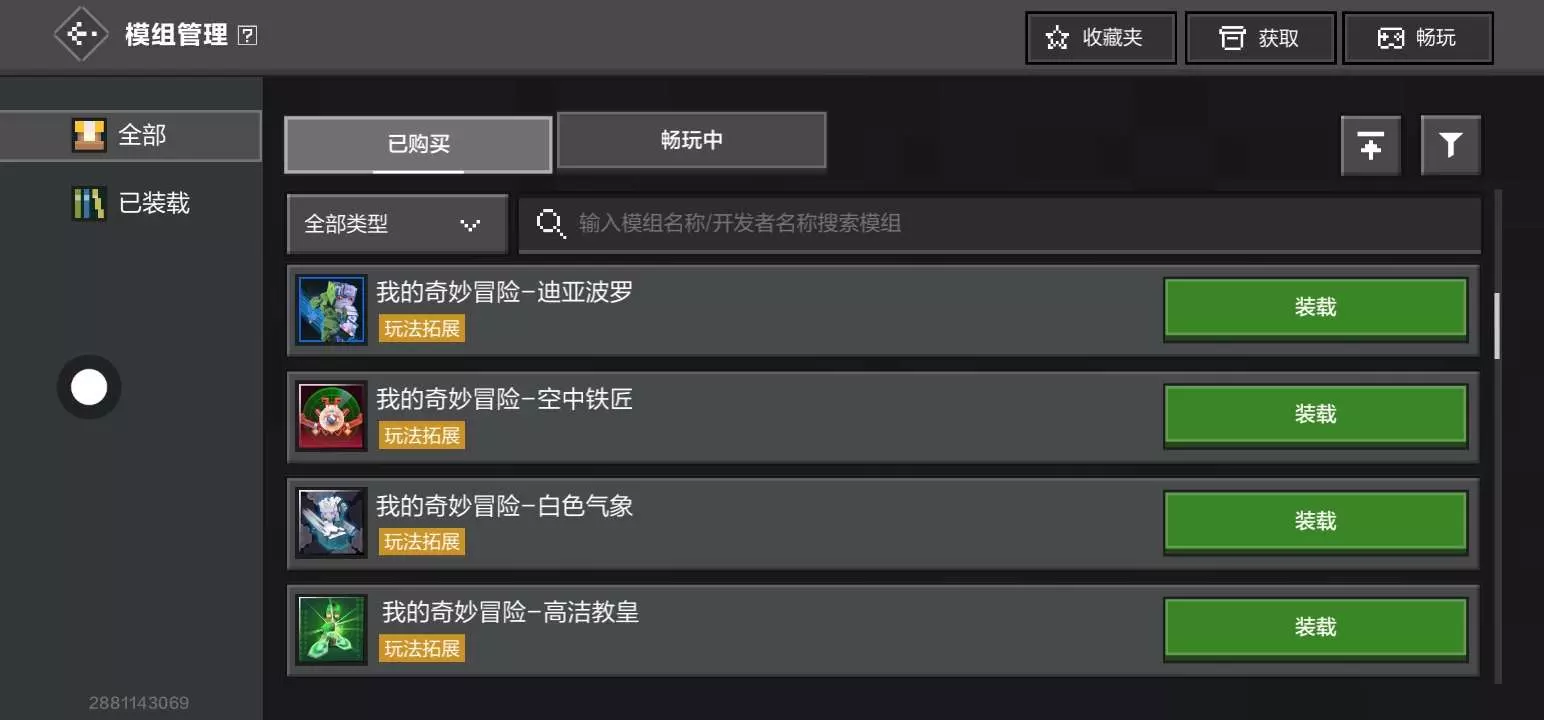Select 全部 in the left sidebar
Screen dimensions: 1544x720
tap(130, 135)
